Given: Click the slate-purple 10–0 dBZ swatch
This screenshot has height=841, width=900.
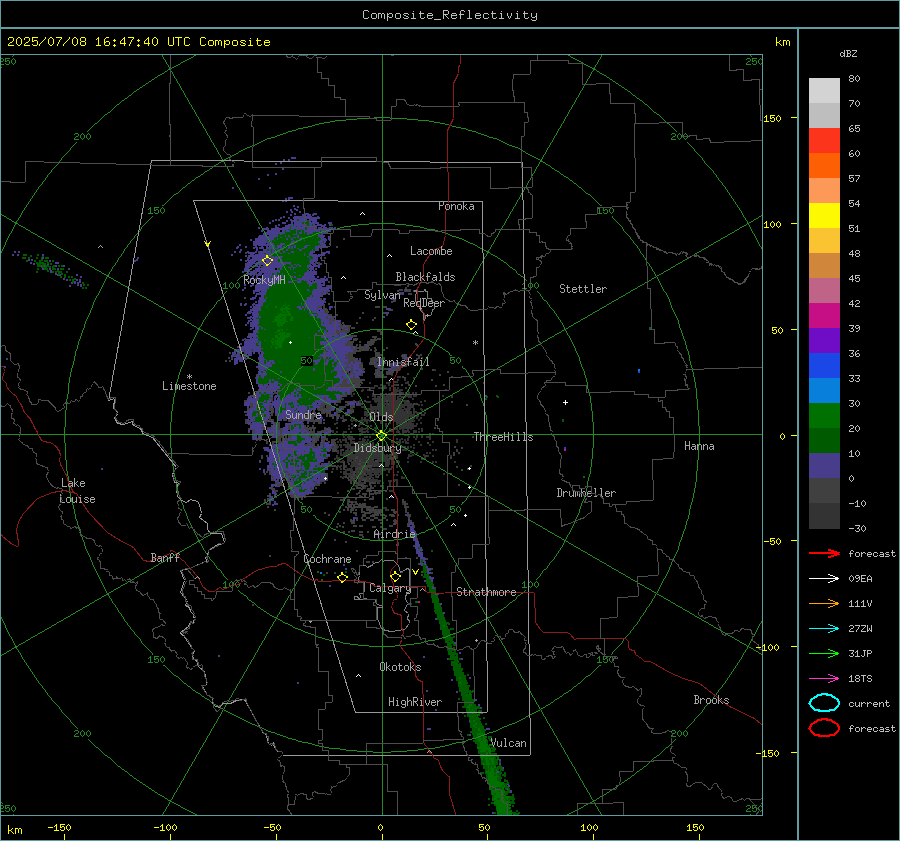Looking at the screenshot, I should pyautogui.click(x=824, y=466).
